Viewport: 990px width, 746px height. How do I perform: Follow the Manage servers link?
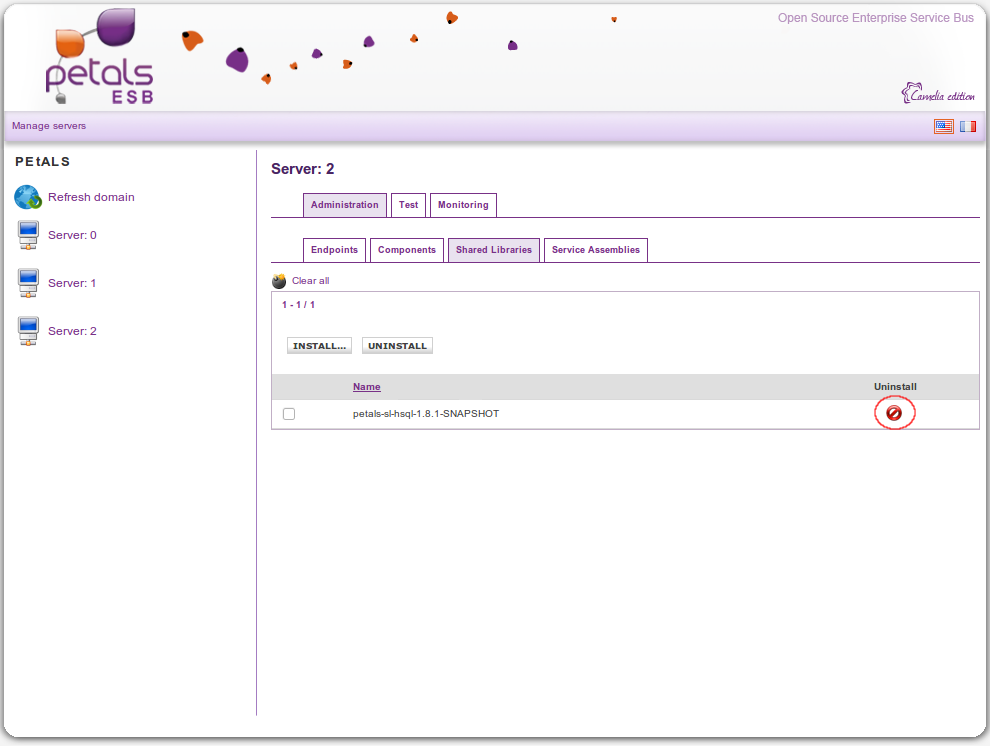point(49,126)
